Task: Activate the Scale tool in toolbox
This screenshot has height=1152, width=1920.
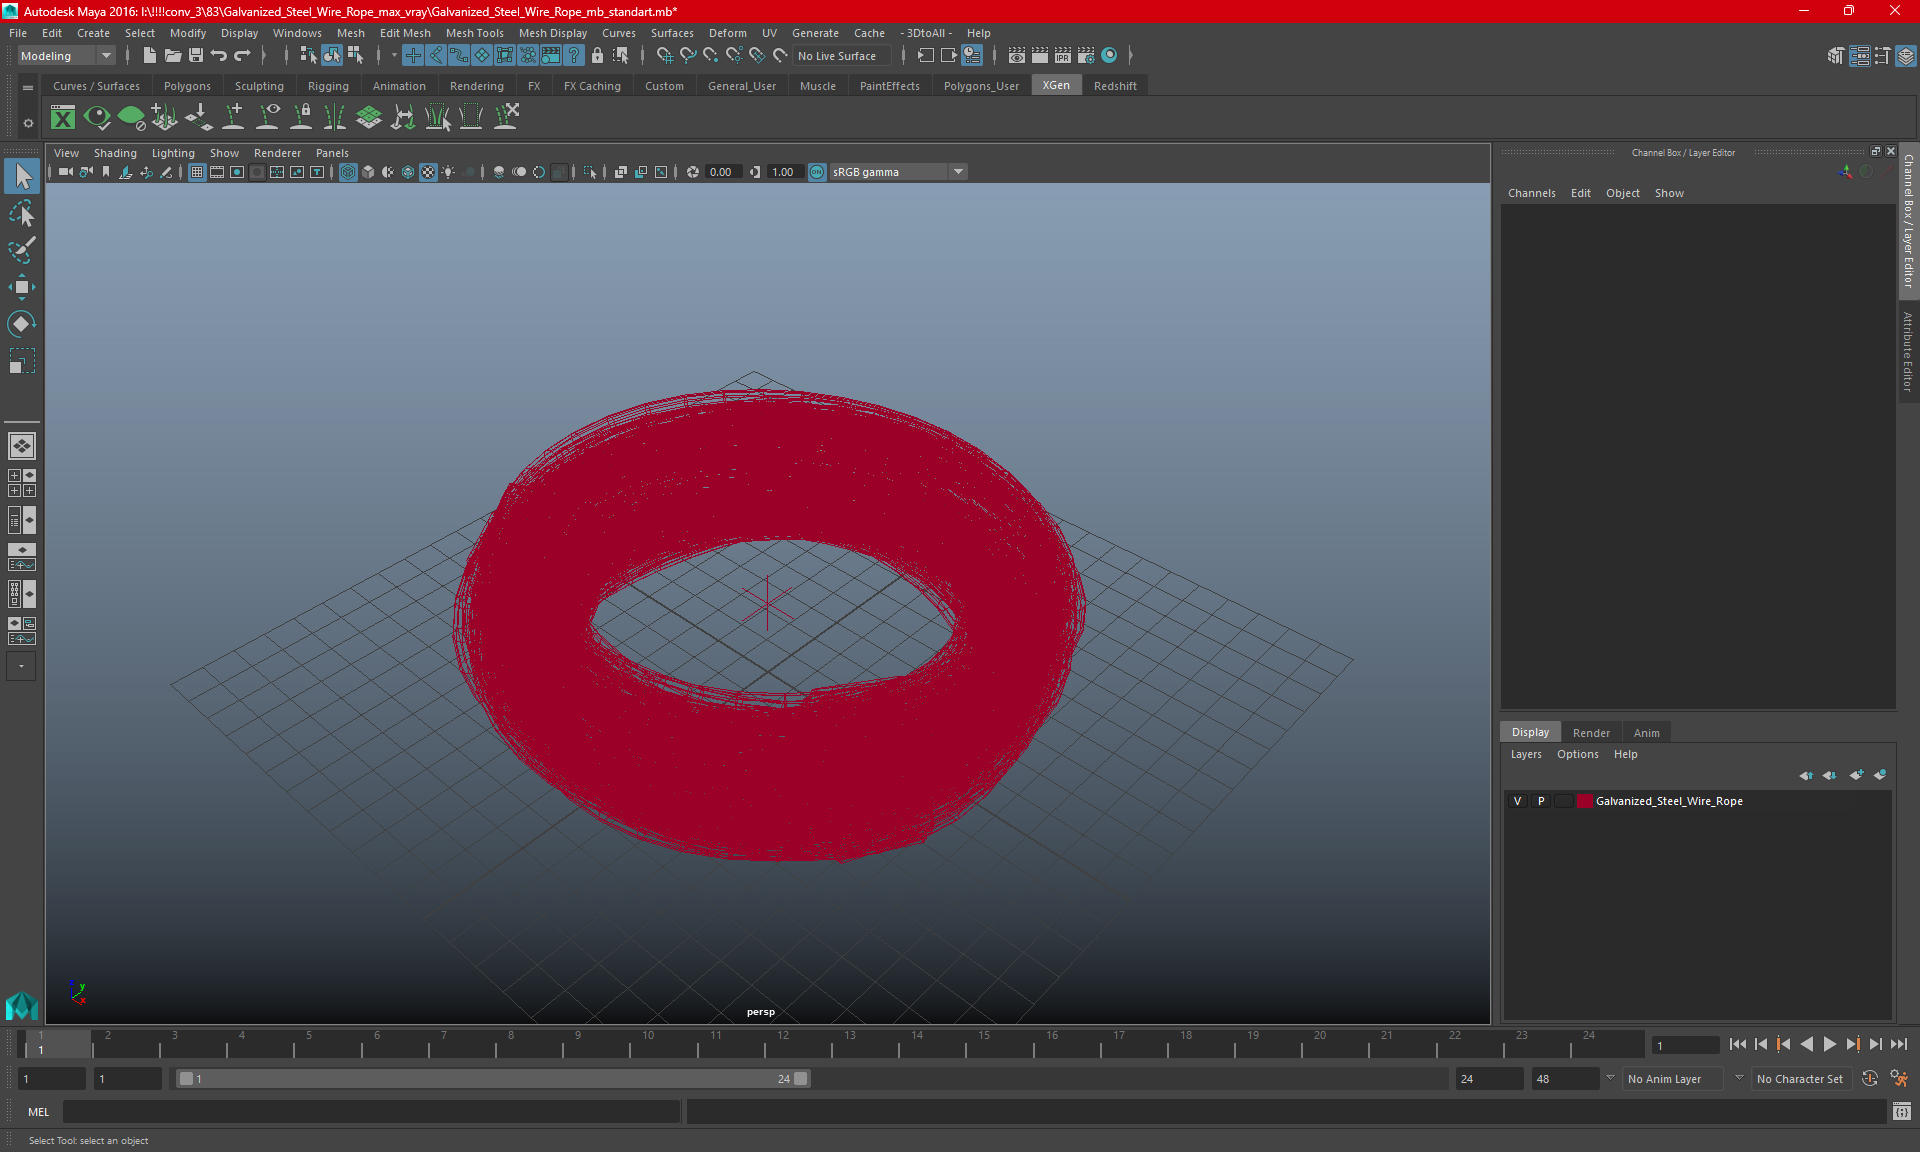Action: tap(22, 361)
